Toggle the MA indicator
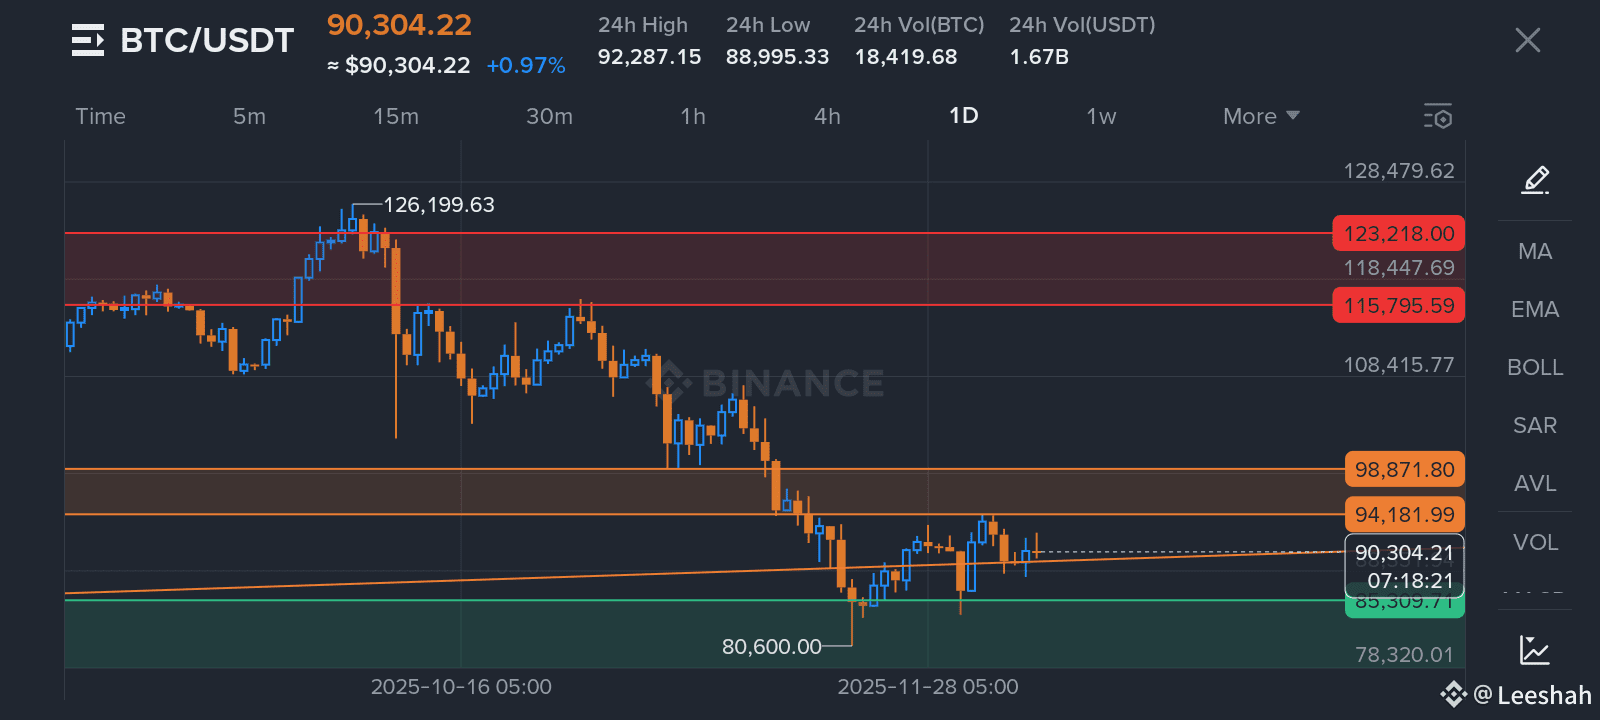 point(1535,252)
